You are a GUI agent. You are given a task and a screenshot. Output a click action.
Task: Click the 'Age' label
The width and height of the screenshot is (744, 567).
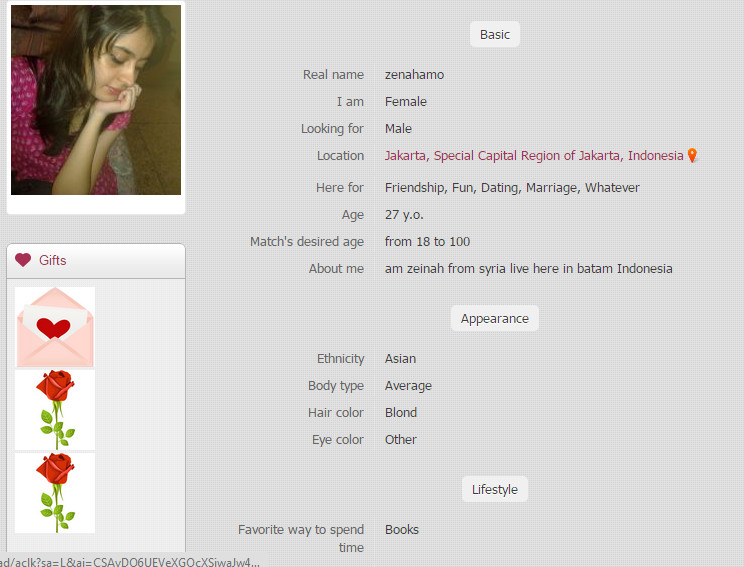click(353, 215)
